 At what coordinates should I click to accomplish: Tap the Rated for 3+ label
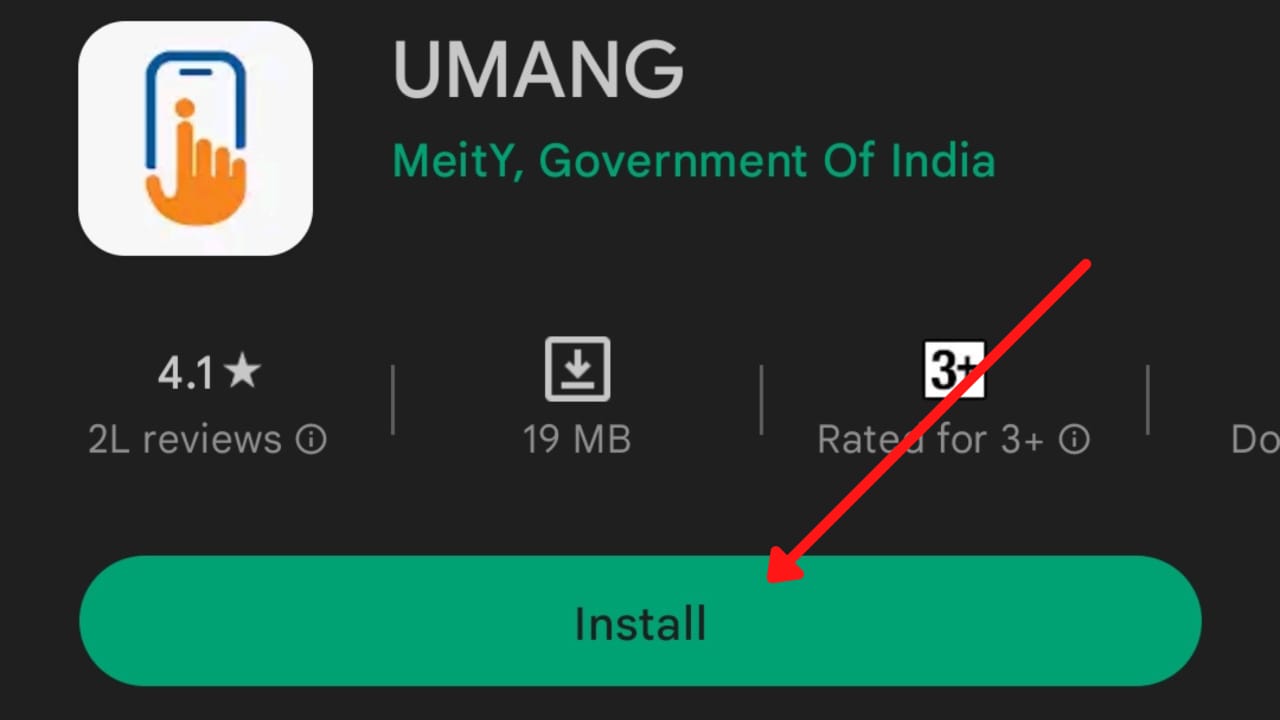[x=930, y=439]
